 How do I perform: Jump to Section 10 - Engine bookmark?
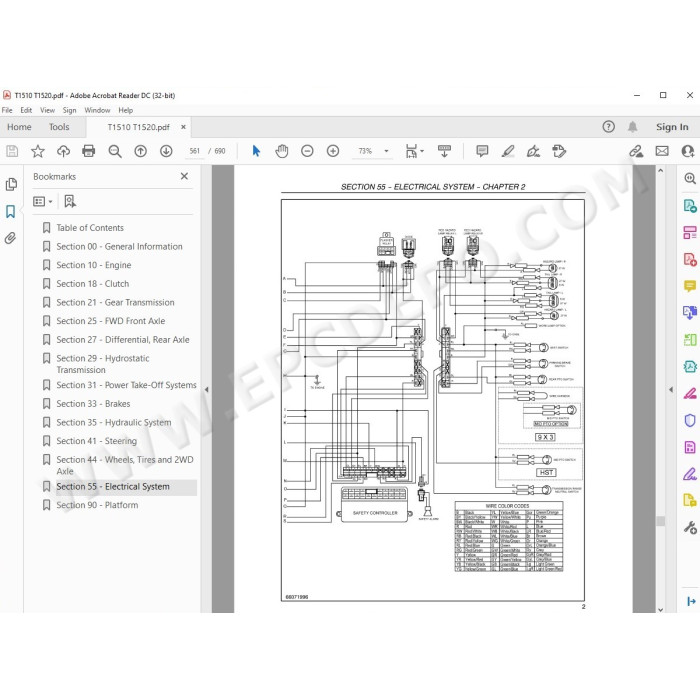click(x=93, y=265)
